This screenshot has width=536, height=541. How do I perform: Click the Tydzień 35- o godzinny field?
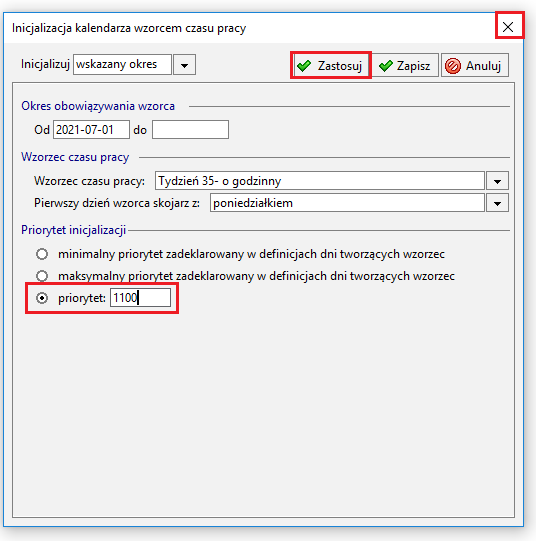click(x=320, y=181)
